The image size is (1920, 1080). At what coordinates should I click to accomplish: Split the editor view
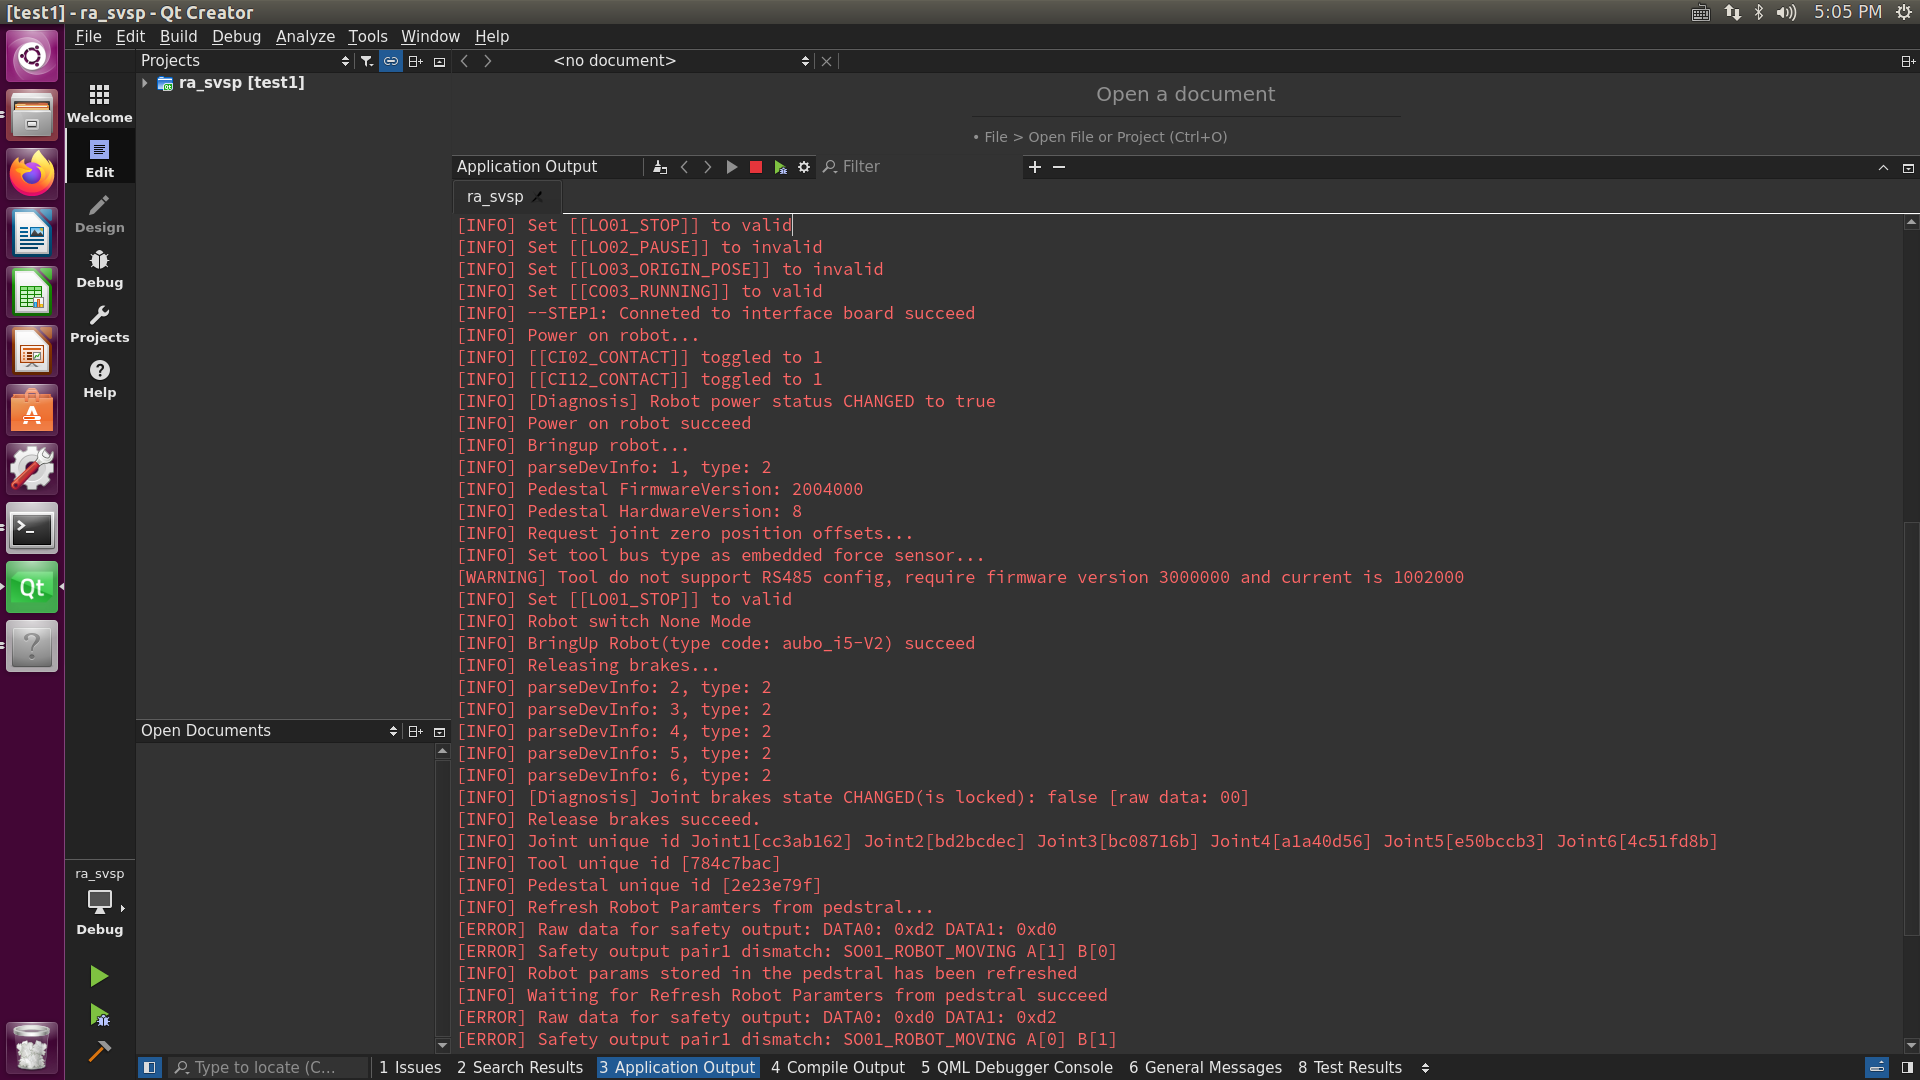point(1907,61)
